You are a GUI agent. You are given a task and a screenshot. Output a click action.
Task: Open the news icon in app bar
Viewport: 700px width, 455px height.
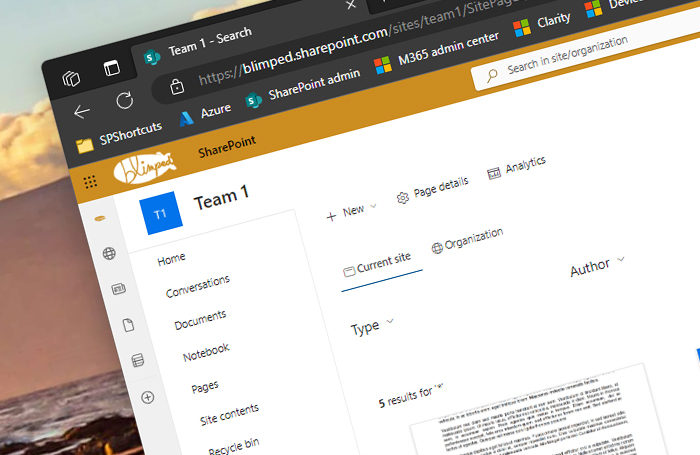pos(119,289)
